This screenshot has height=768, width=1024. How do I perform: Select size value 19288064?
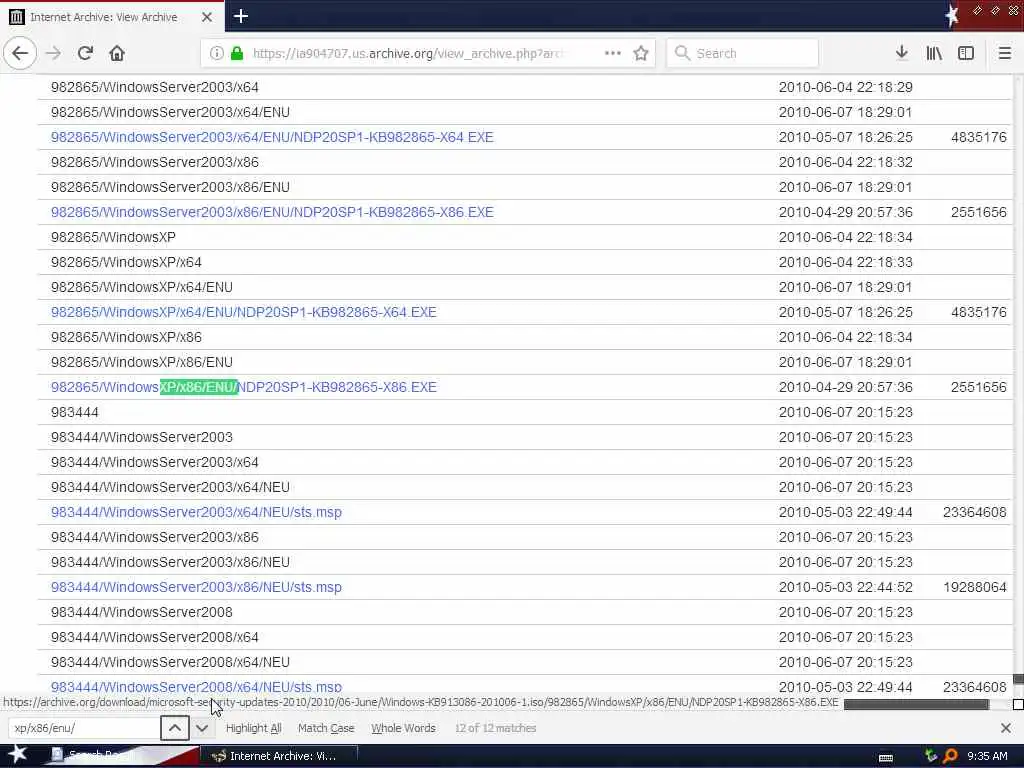point(974,587)
